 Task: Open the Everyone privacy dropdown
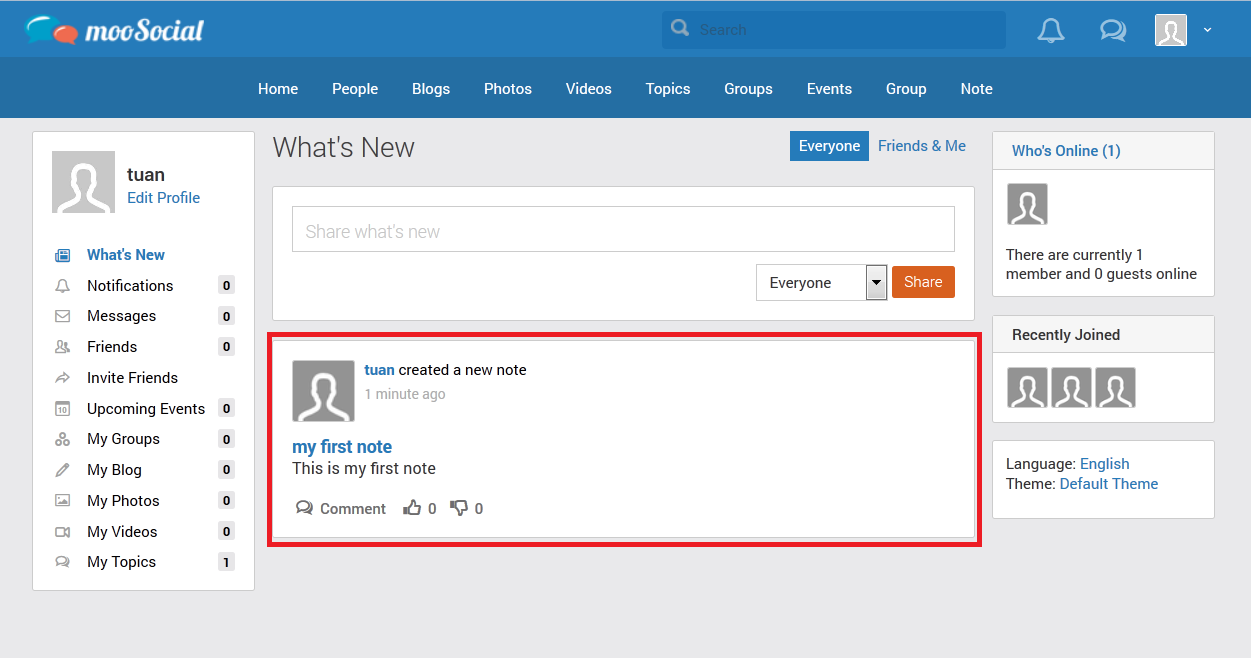pos(821,283)
